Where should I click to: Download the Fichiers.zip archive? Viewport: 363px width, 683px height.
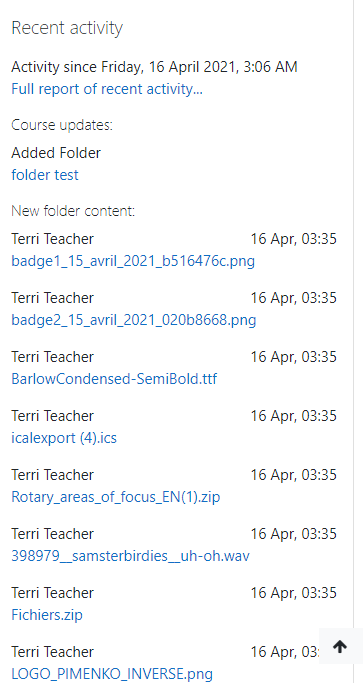(47, 615)
